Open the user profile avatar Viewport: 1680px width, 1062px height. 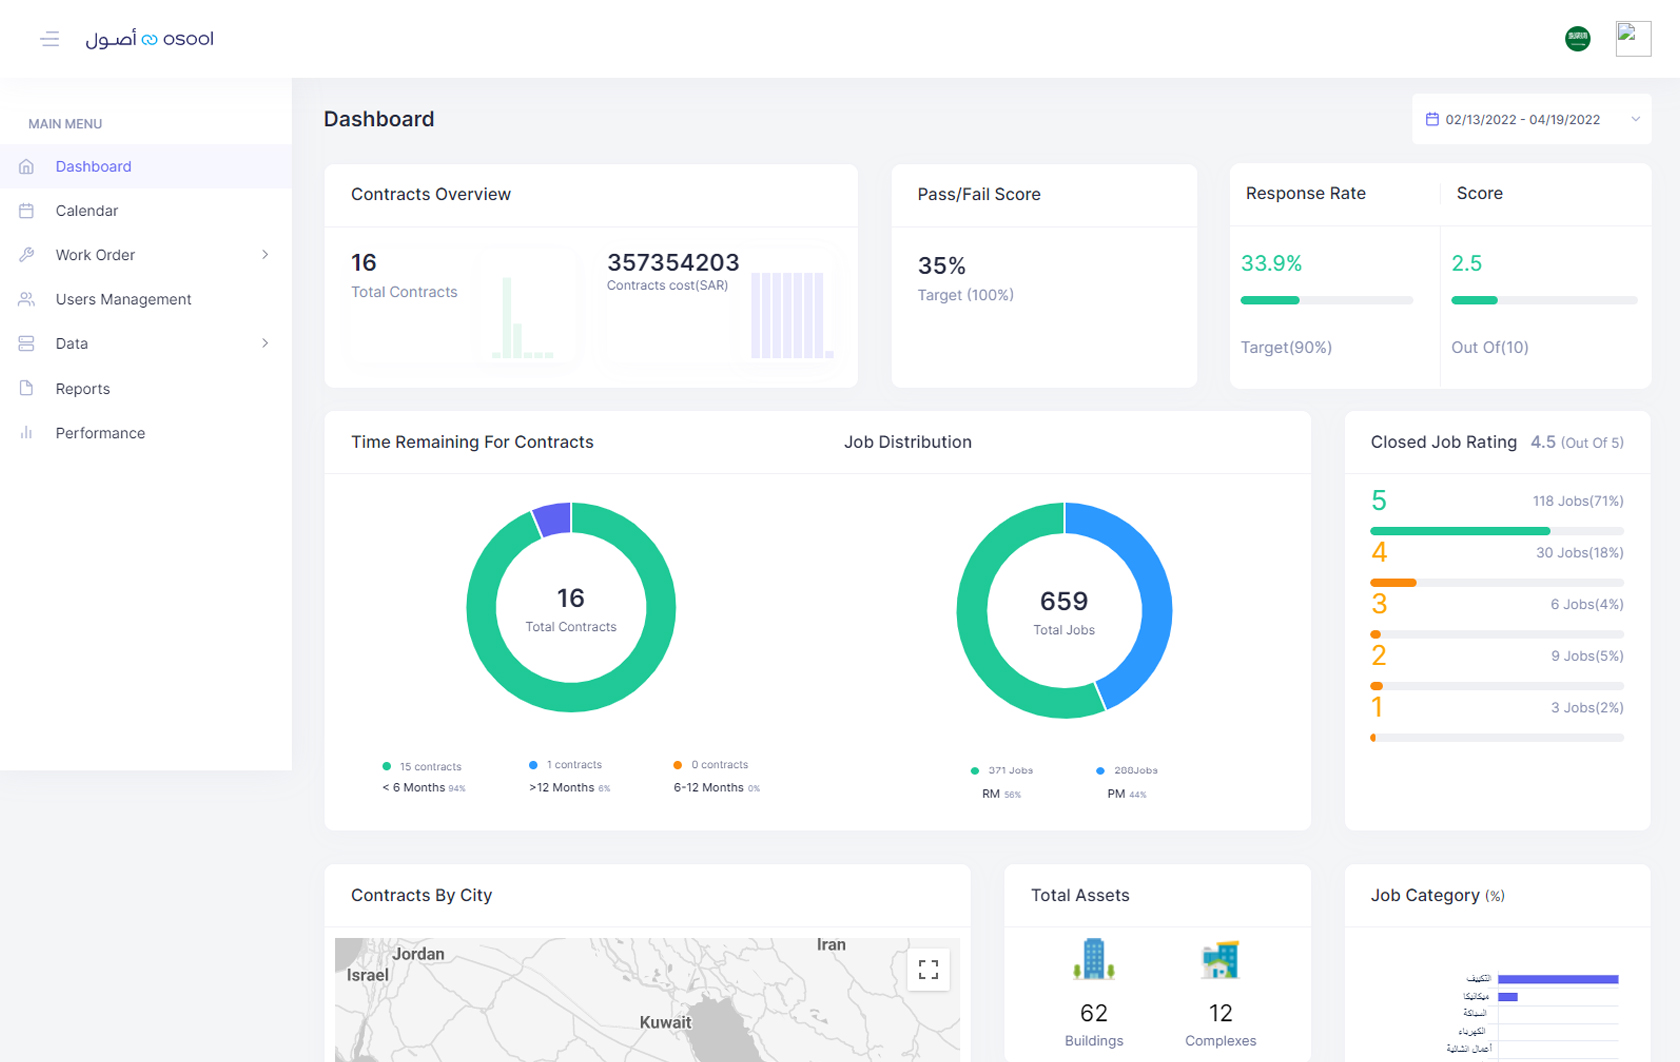(x=1633, y=39)
